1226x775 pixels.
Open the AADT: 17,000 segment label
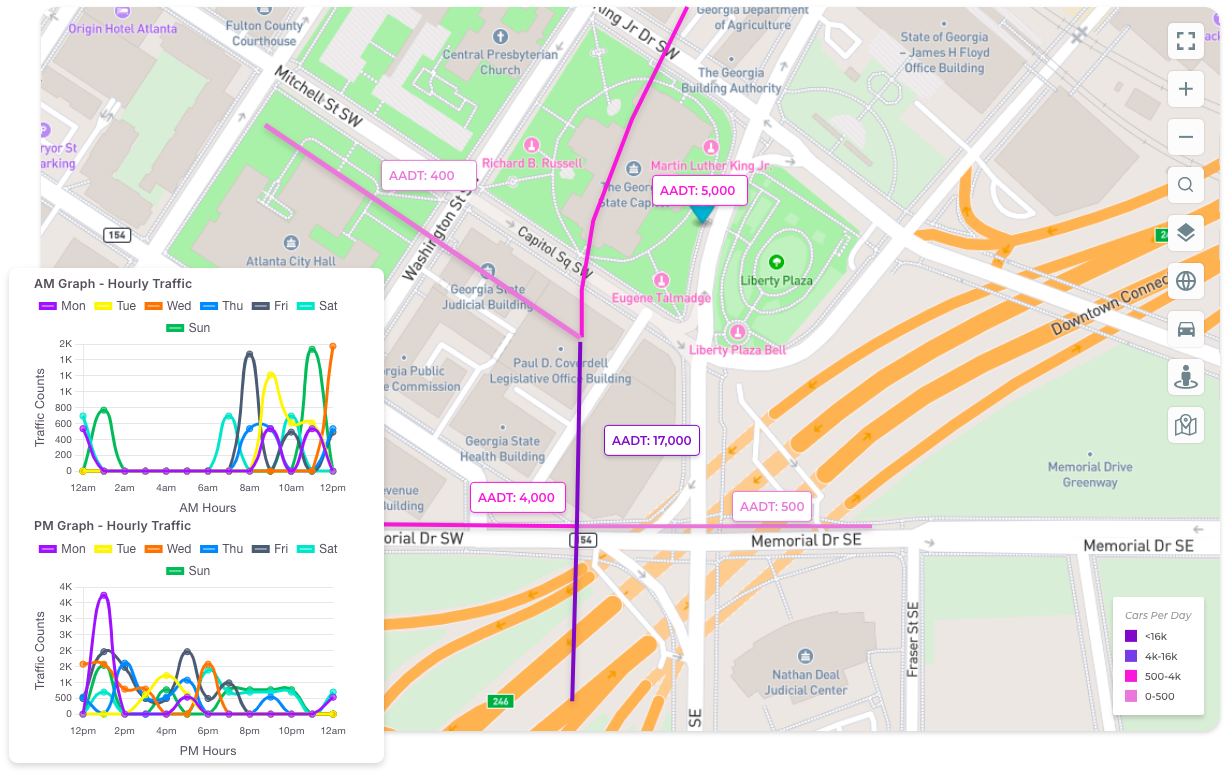pos(652,440)
